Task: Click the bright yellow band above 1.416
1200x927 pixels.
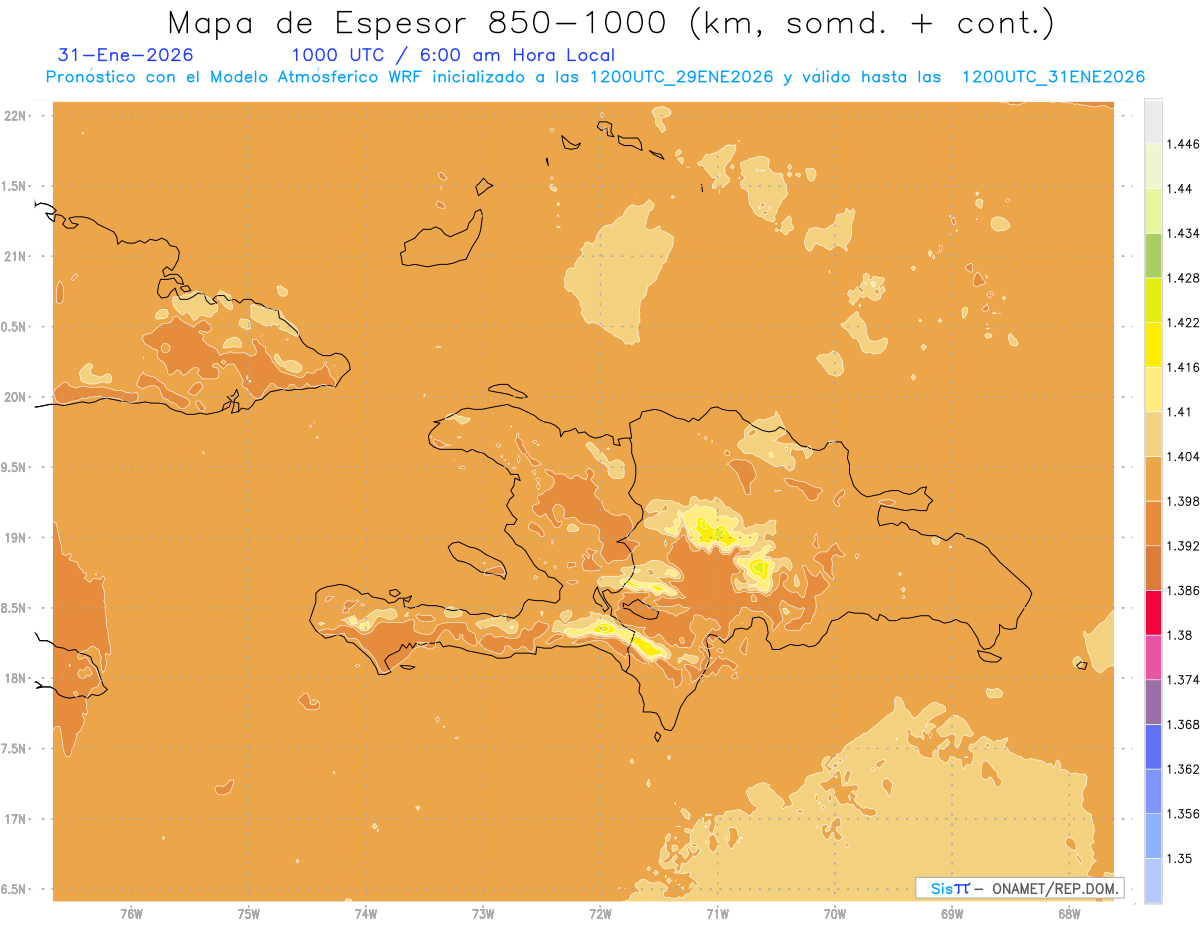Action: click(x=1153, y=345)
